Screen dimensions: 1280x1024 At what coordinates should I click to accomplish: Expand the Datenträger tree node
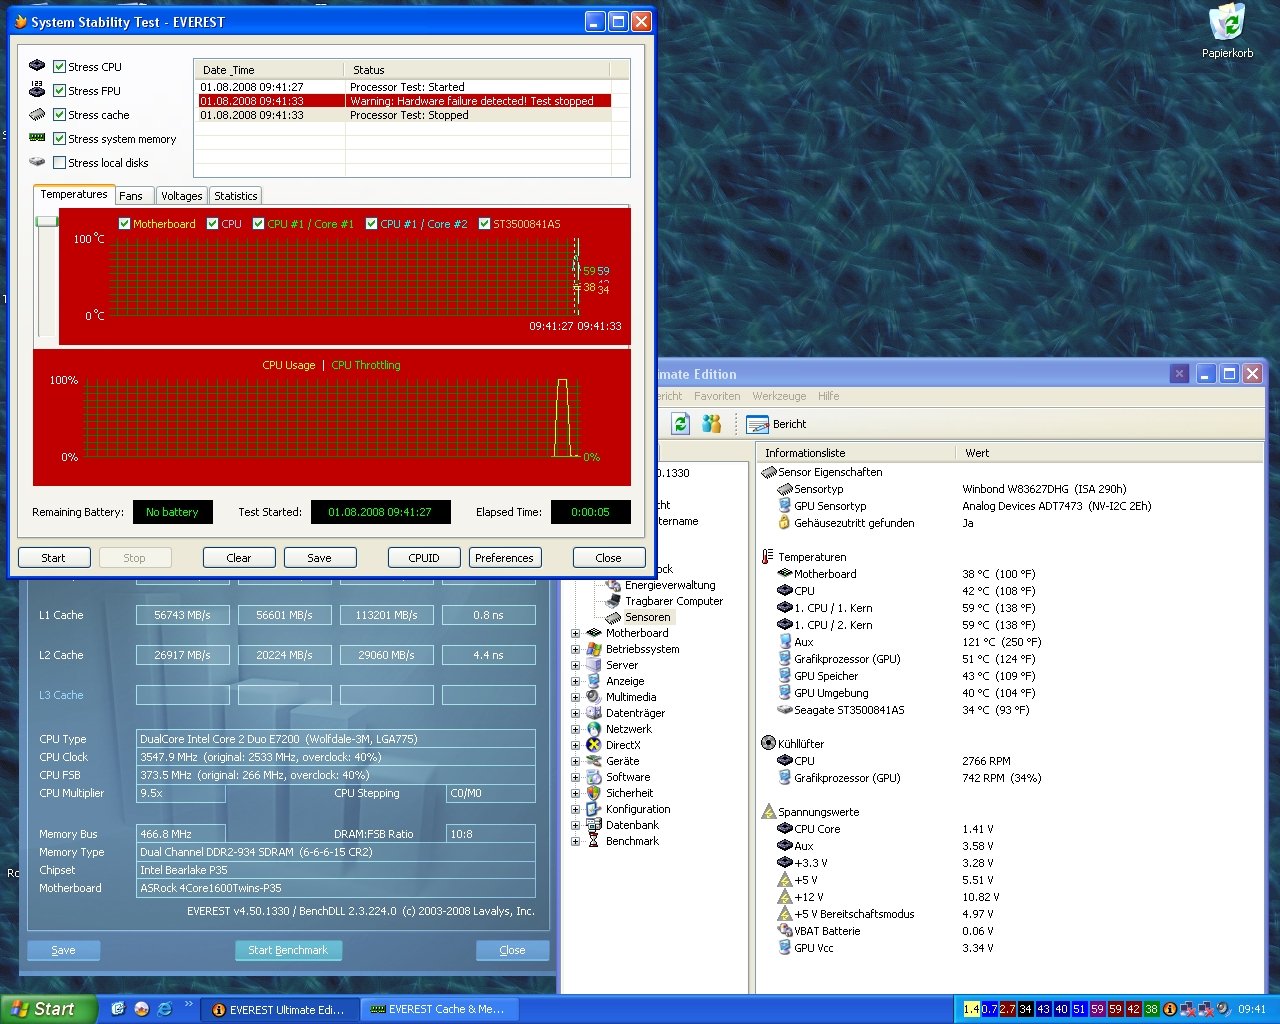575,713
